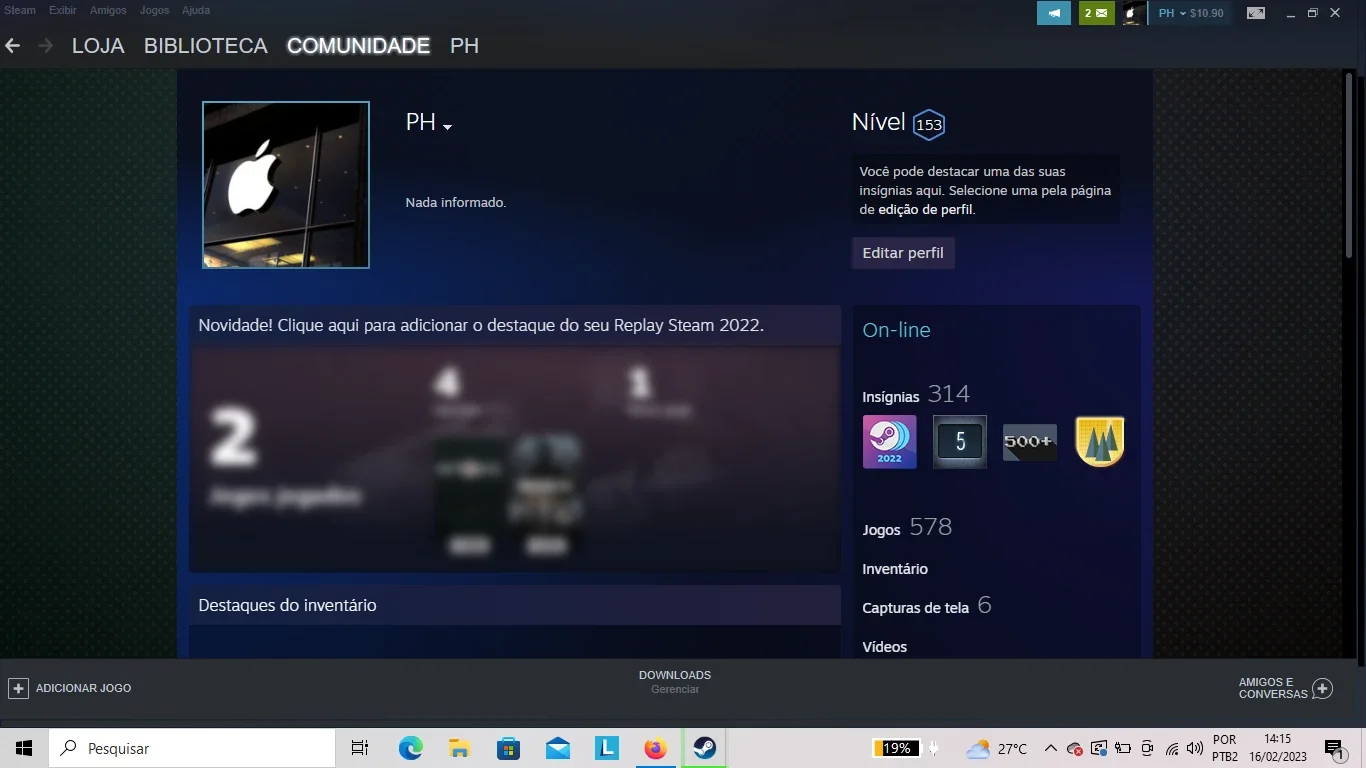Screen dimensions: 1366x768
Task: Open the Steam menu
Action: 20,10
